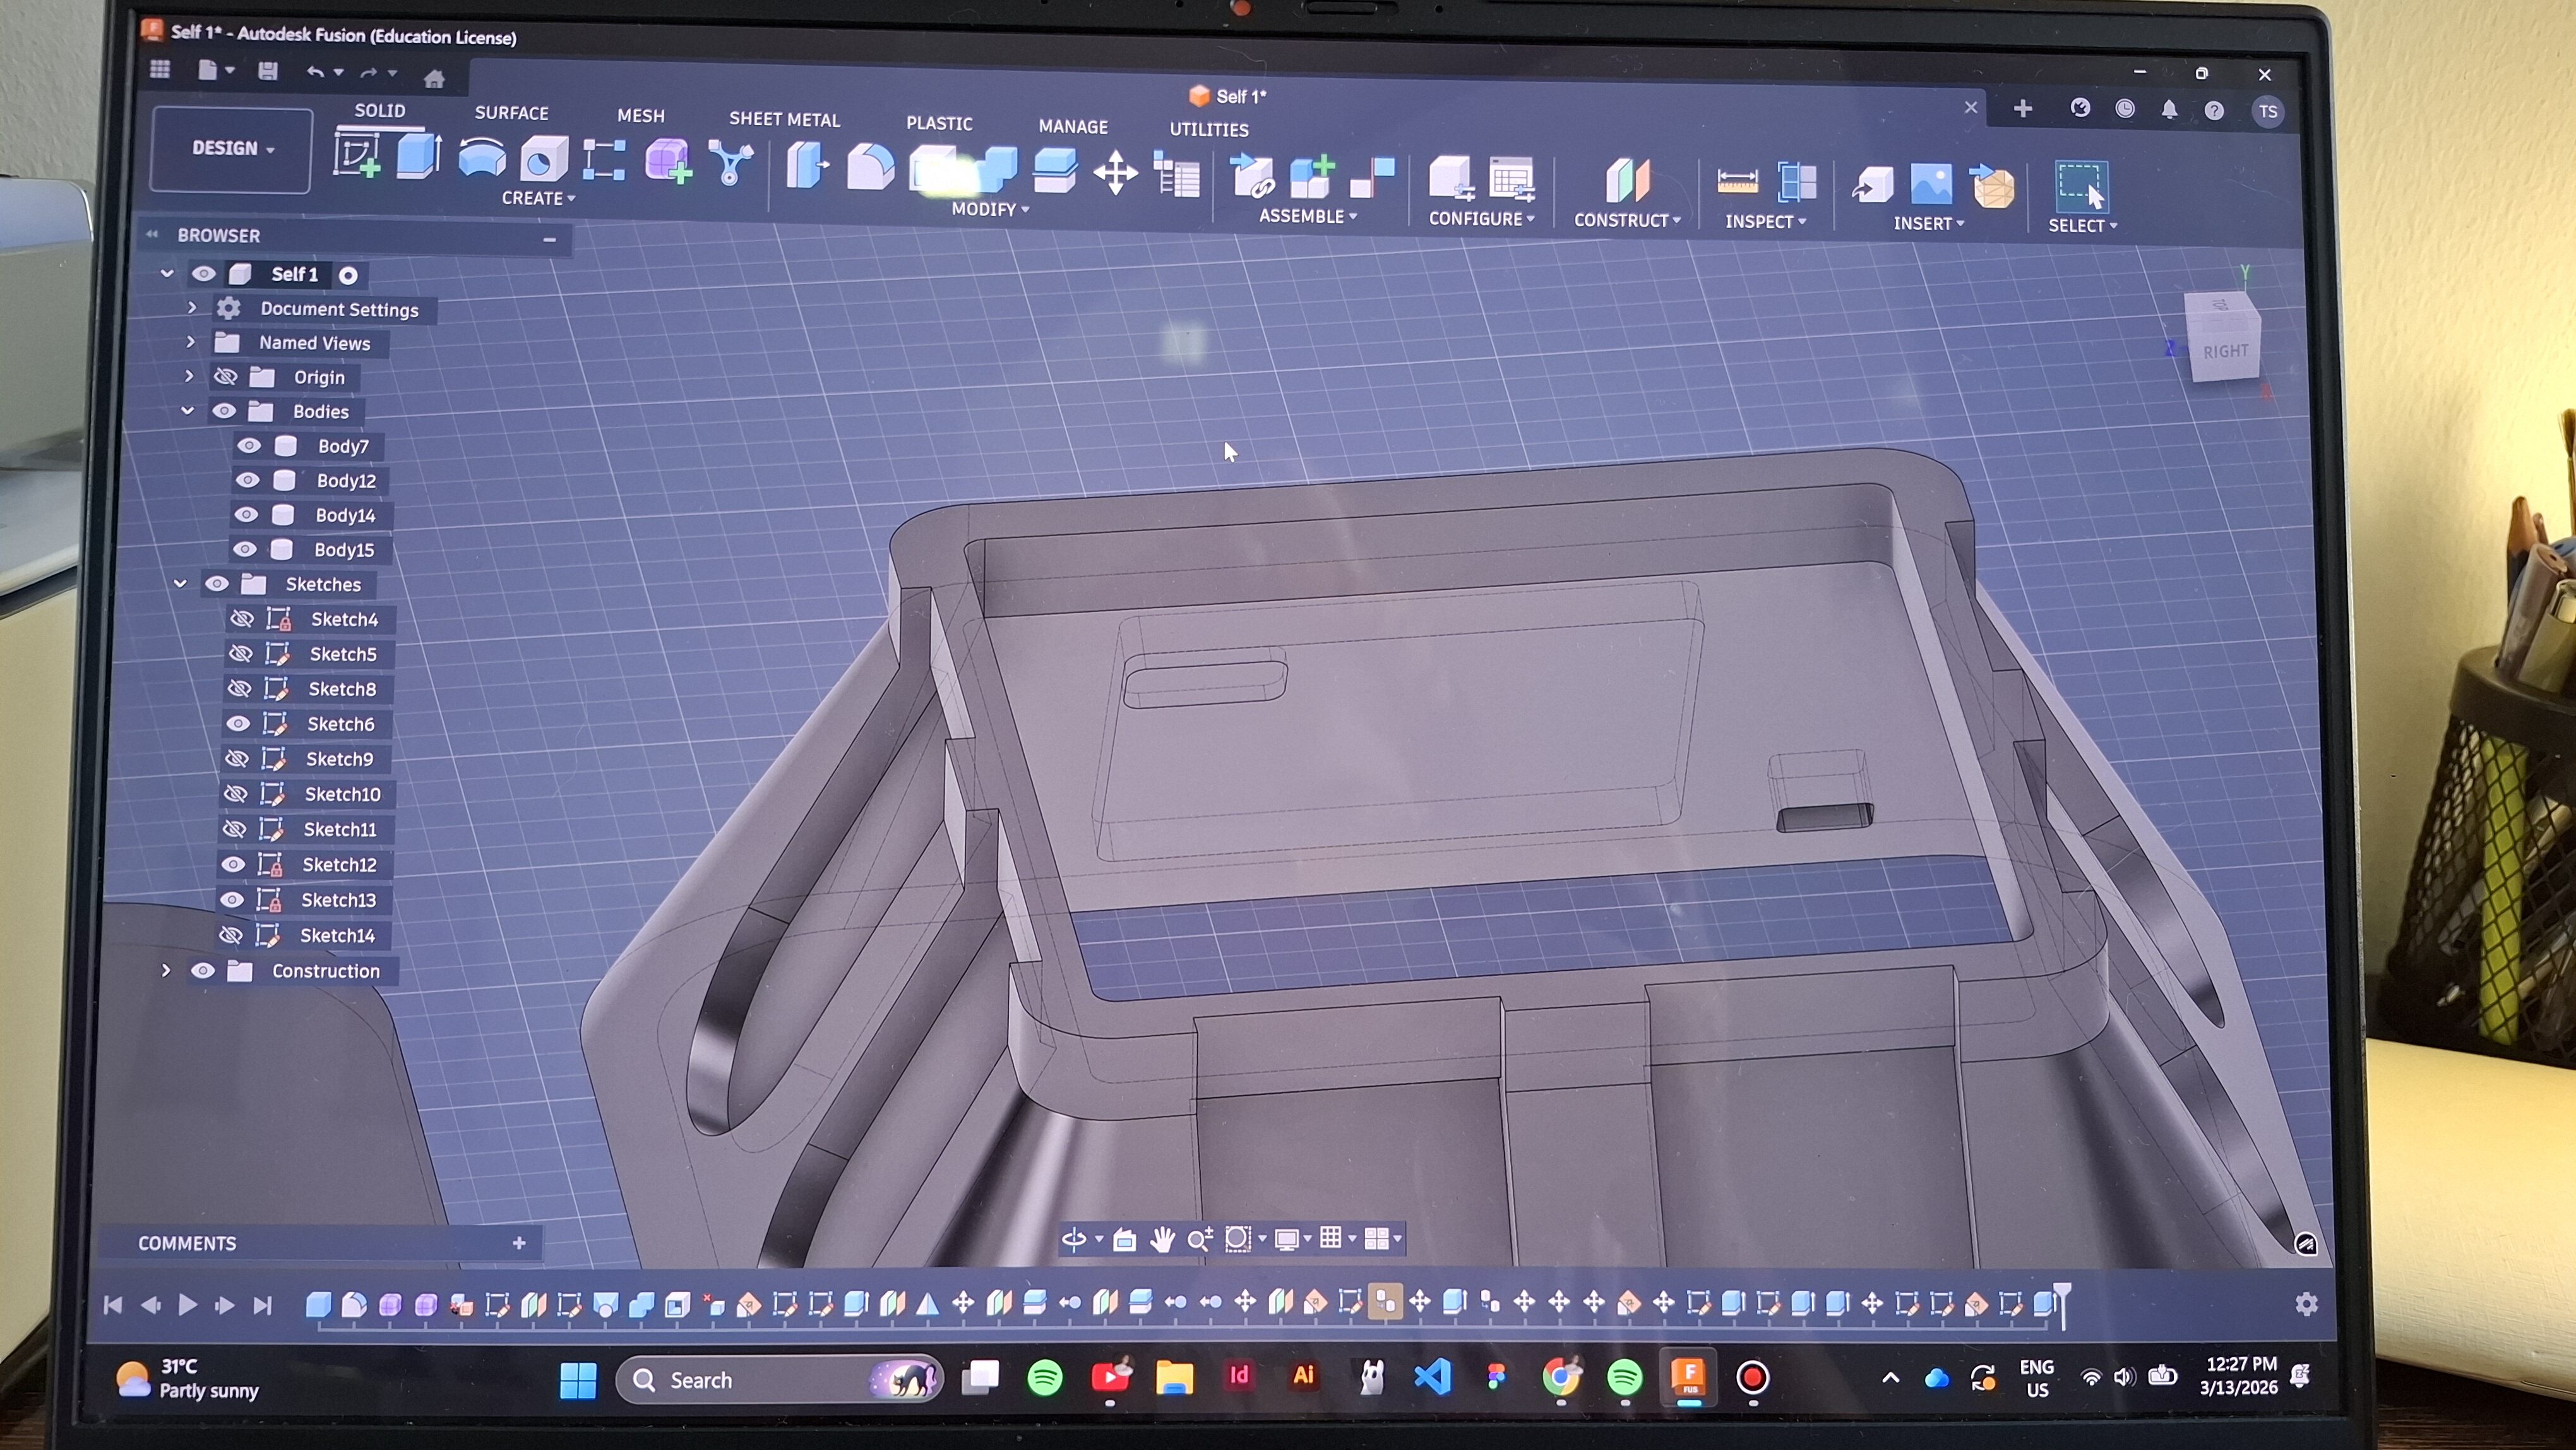Collapse the Bodies folder
This screenshot has width=2576, height=1450.
[187, 411]
